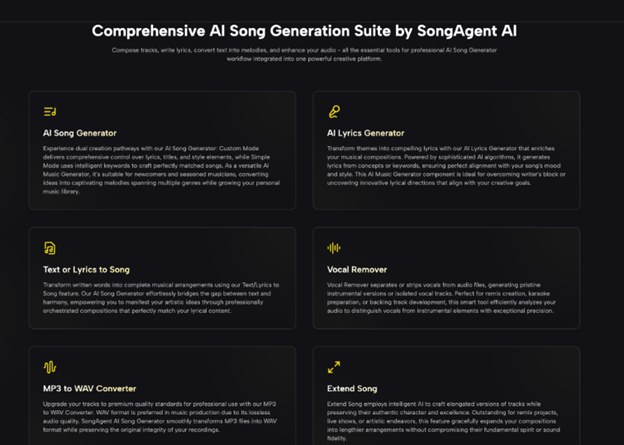Screen dimensions: 624x445
Task: Select the Vocal Remover title
Action: tap(357, 270)
